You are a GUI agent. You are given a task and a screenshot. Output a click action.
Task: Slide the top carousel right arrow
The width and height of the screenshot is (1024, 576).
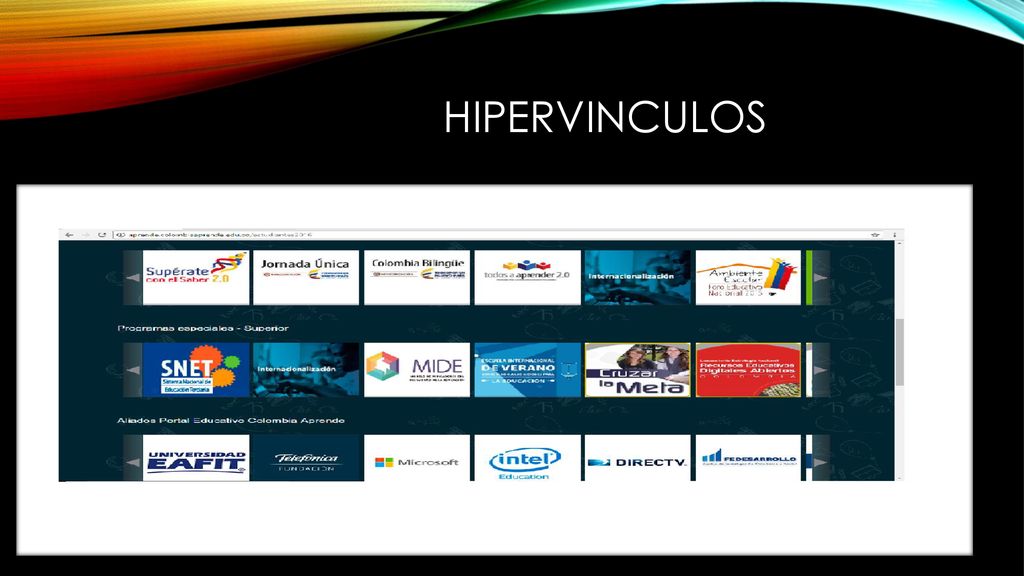click(821, 278)
